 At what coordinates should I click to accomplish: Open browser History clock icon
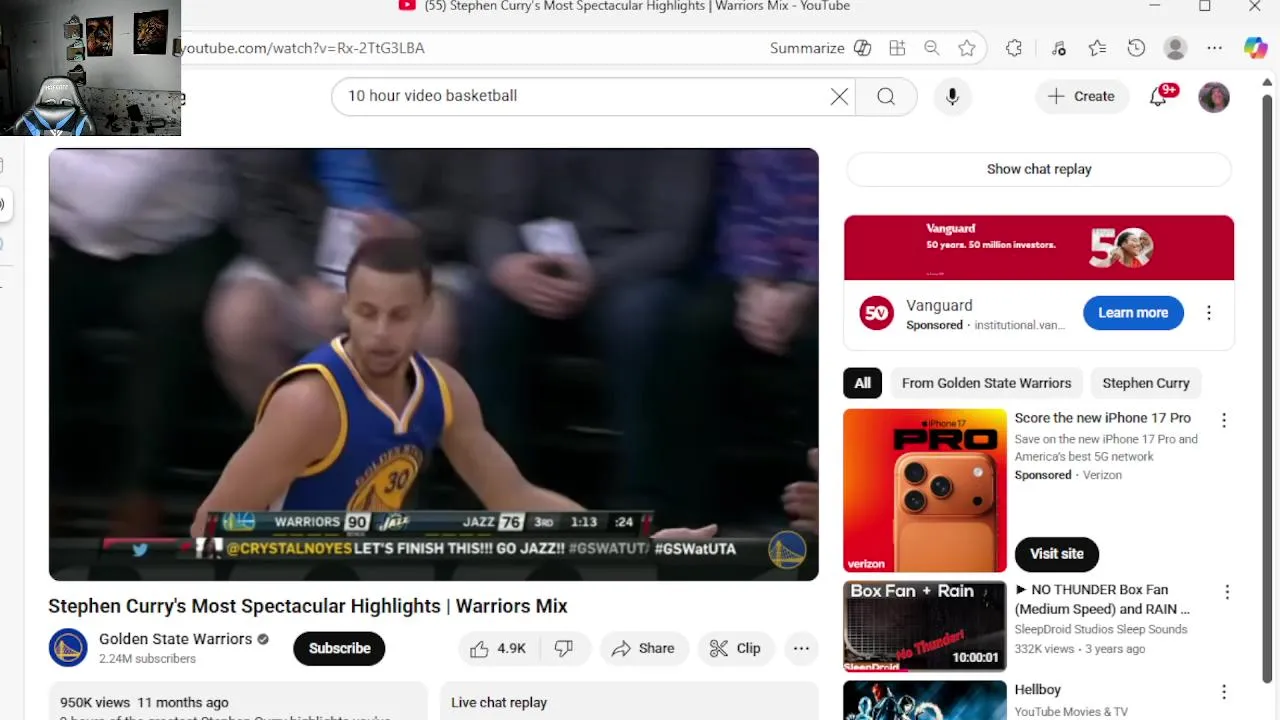pyautogui.click(x=1136, y=48)
